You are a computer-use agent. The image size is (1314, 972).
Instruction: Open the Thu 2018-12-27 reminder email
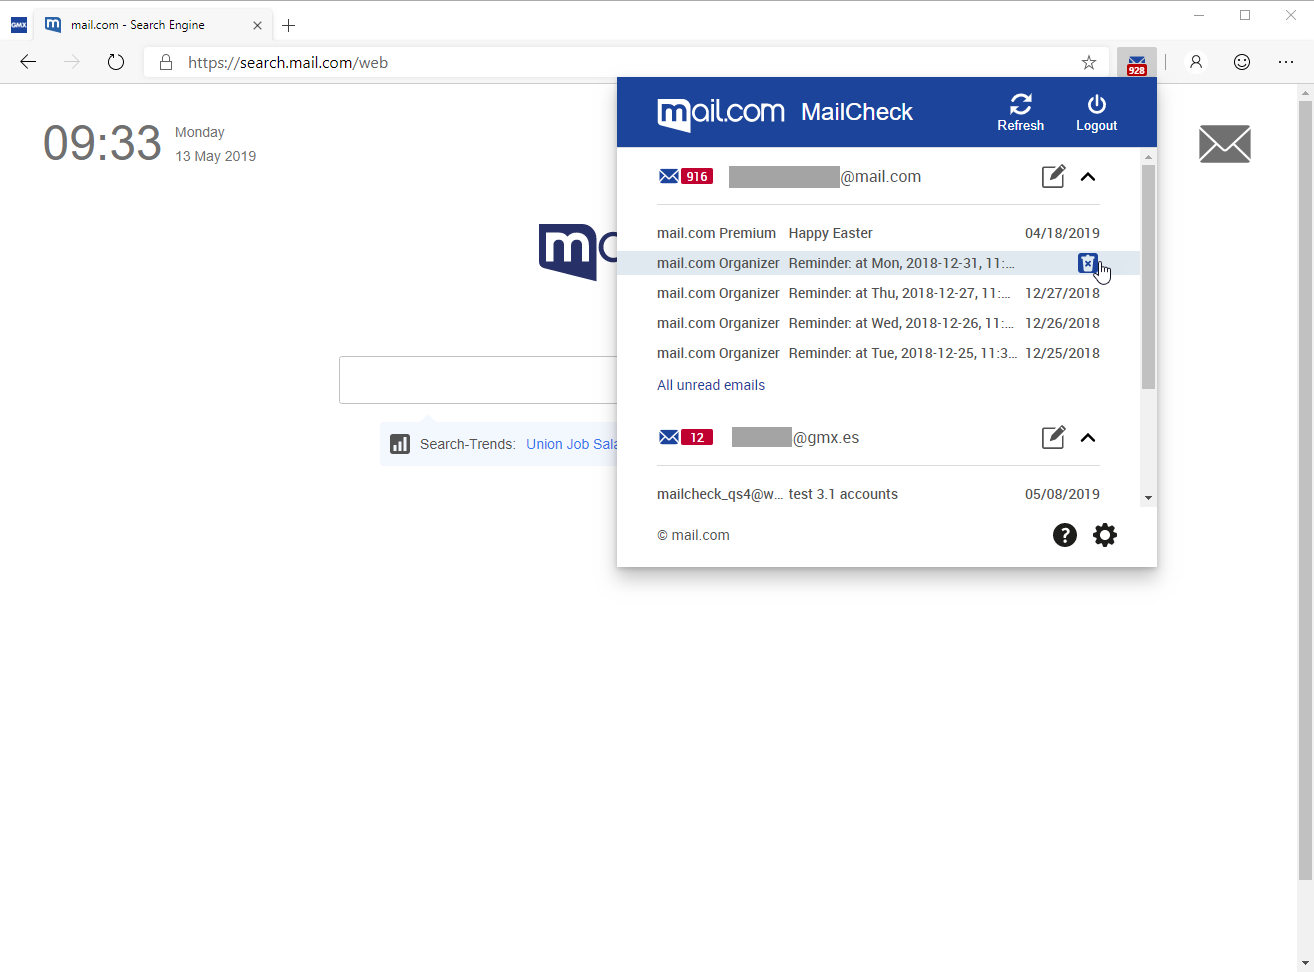coord(878,293)
